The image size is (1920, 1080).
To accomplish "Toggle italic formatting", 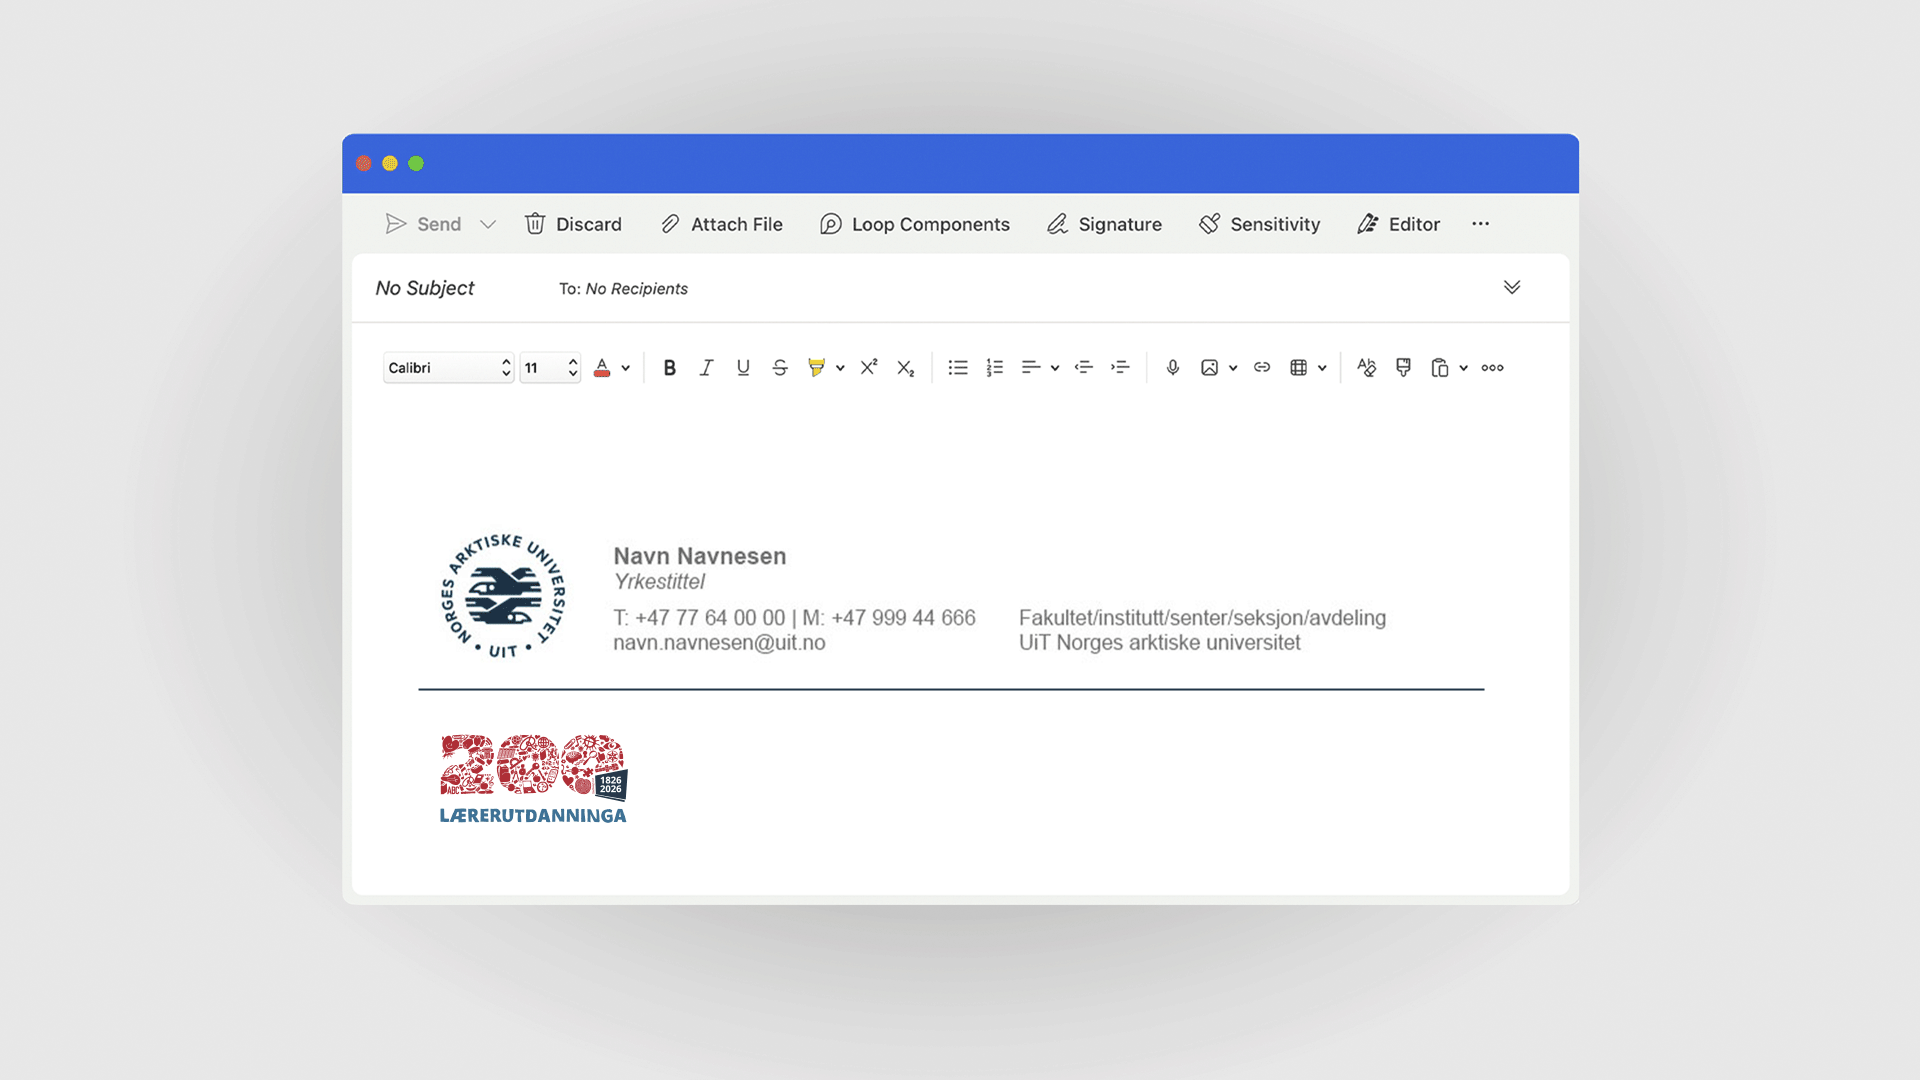I will (x=706, y=368).
